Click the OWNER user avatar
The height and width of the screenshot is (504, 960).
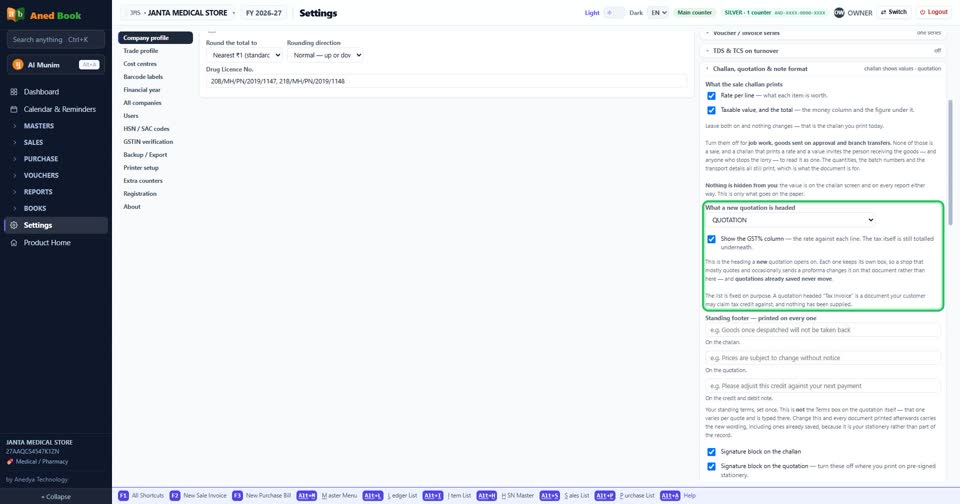point(839,12)
